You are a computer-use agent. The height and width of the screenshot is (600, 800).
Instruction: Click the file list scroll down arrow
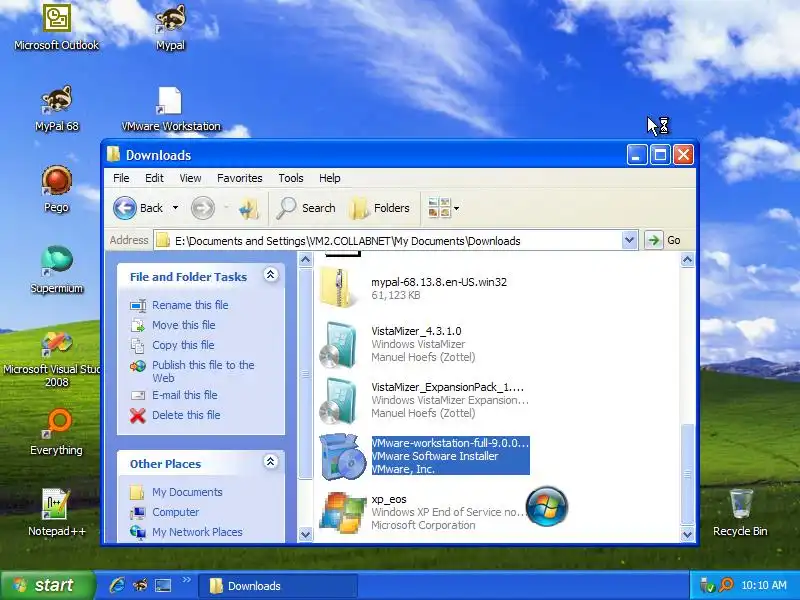click(687, 534)
